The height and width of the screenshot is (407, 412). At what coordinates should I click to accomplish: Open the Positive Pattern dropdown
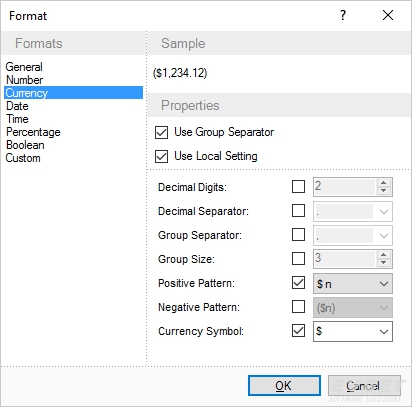point(353,284)
